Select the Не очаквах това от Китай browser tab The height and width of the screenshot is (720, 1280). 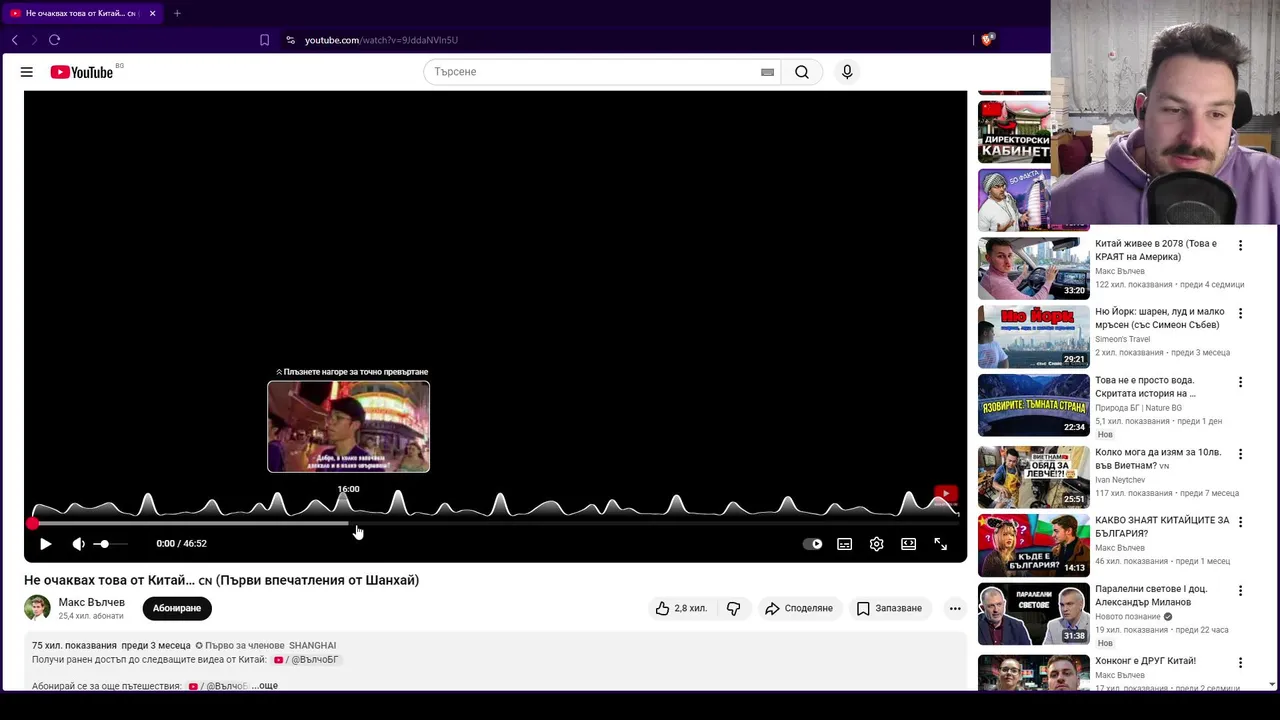click(82, 13)
